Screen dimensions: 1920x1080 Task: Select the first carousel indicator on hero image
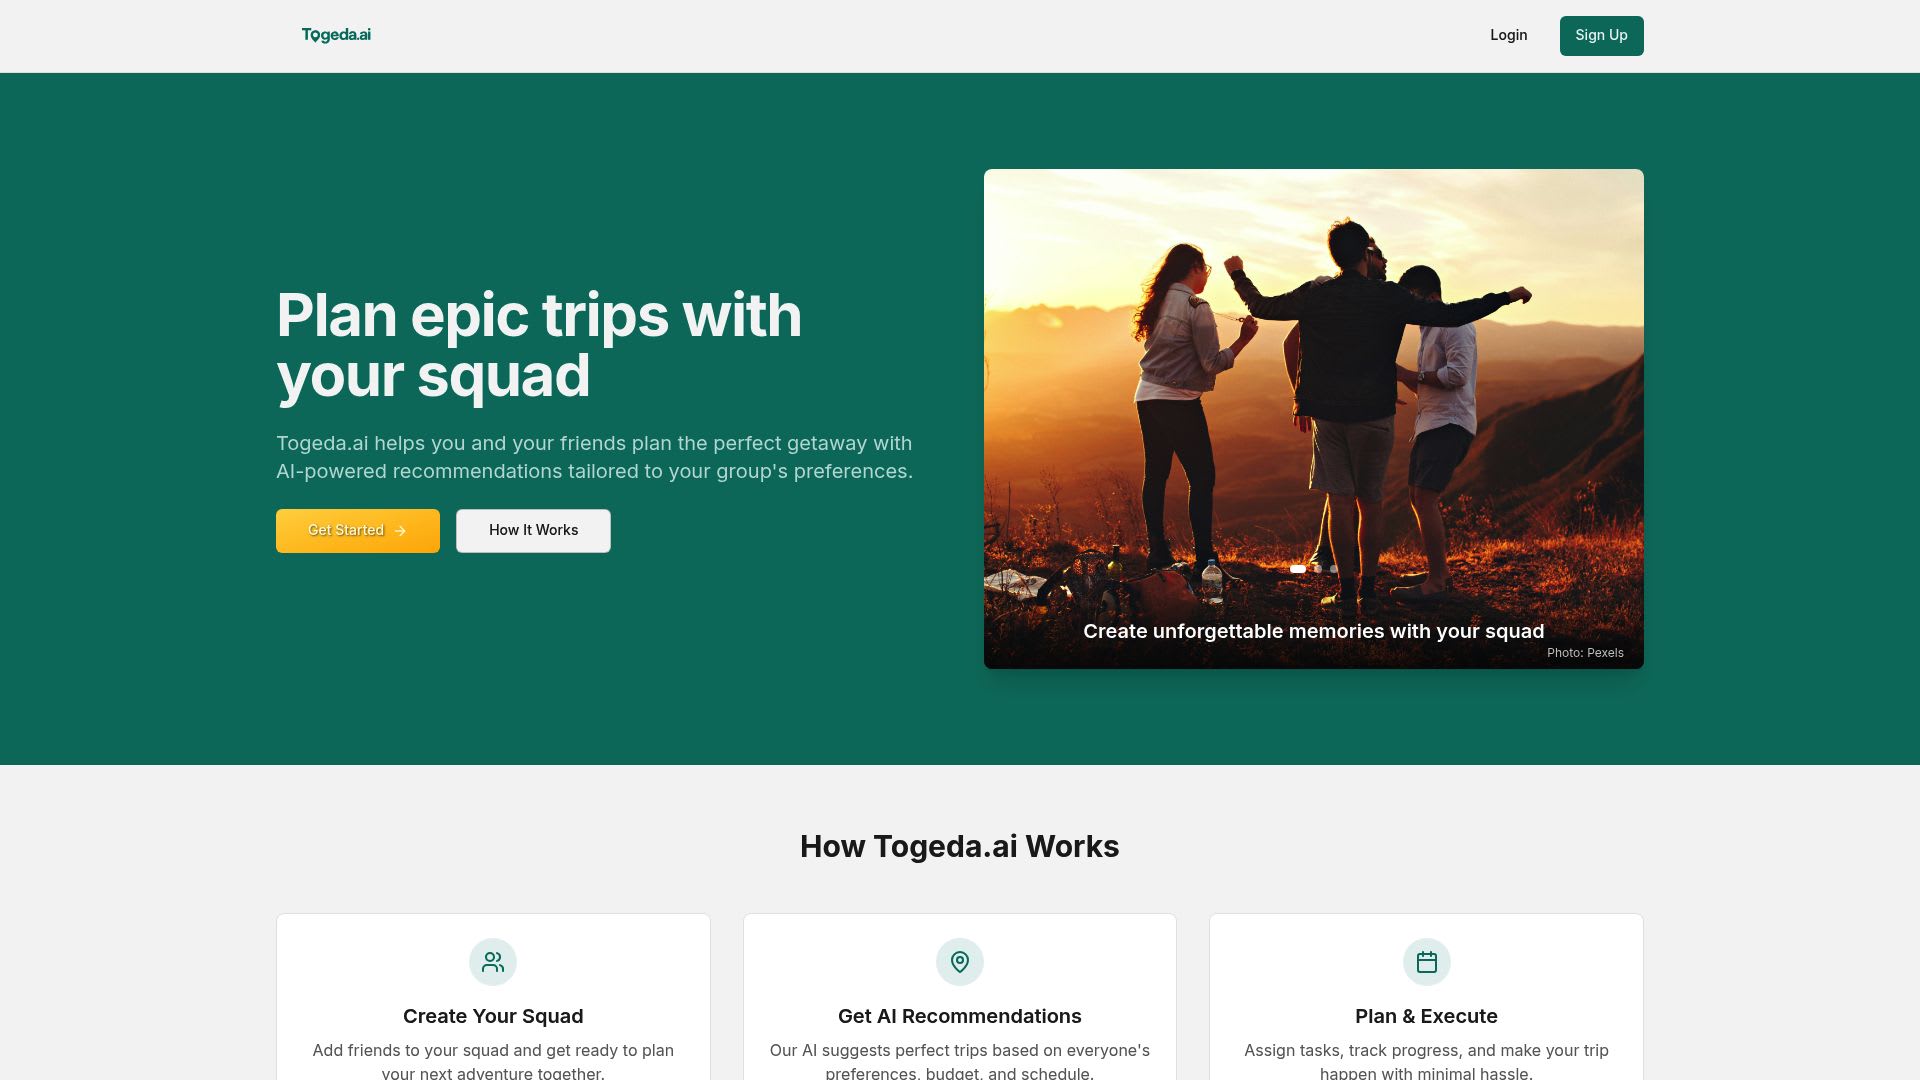pyautogui.click(x=1298, y=568)
